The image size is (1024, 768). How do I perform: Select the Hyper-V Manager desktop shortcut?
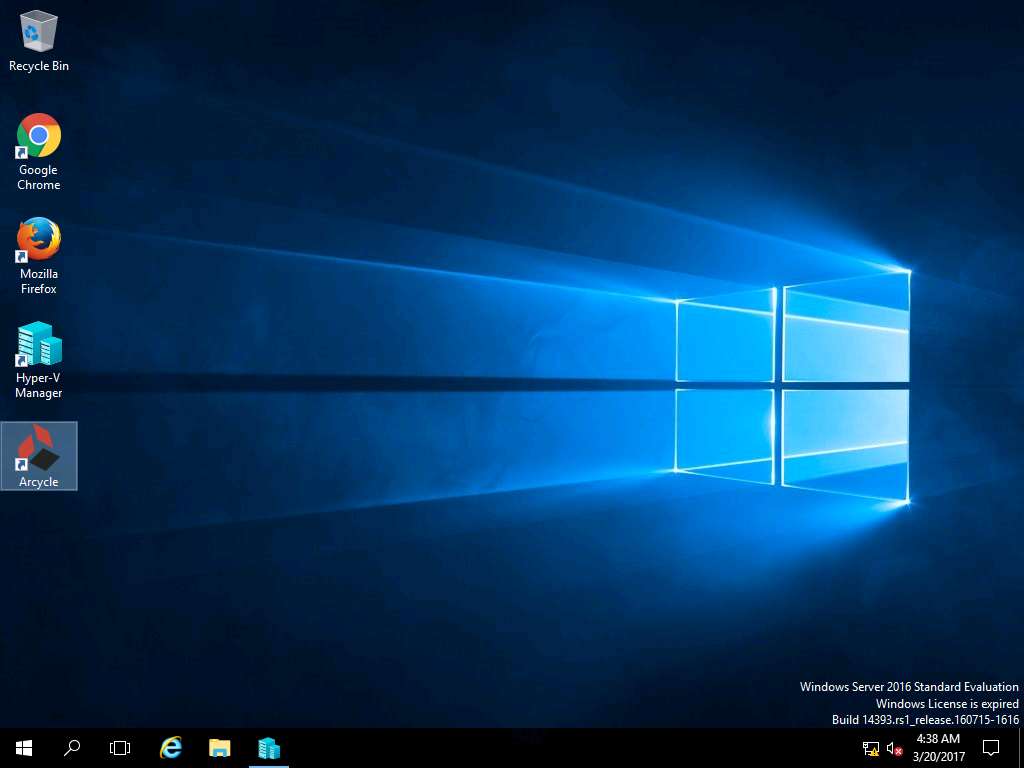click(x=39, y=360)
